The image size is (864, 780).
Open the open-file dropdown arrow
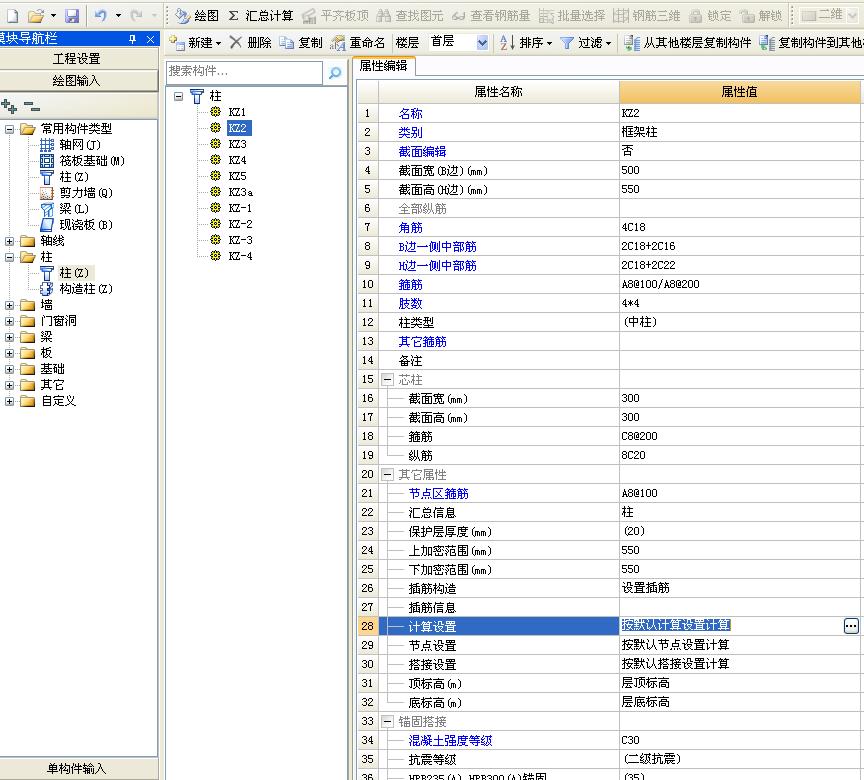point(53,15)
